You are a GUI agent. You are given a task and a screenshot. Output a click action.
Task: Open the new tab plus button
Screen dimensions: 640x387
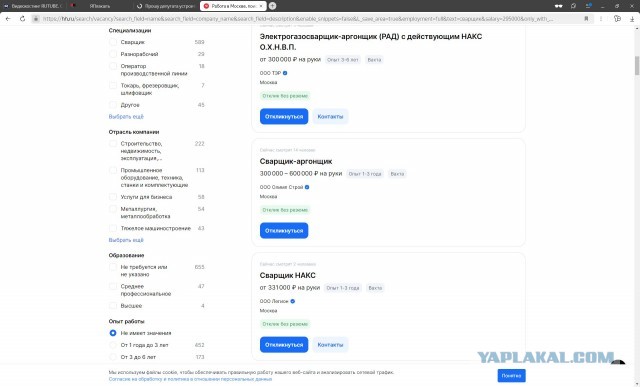(x=272, y=6)
